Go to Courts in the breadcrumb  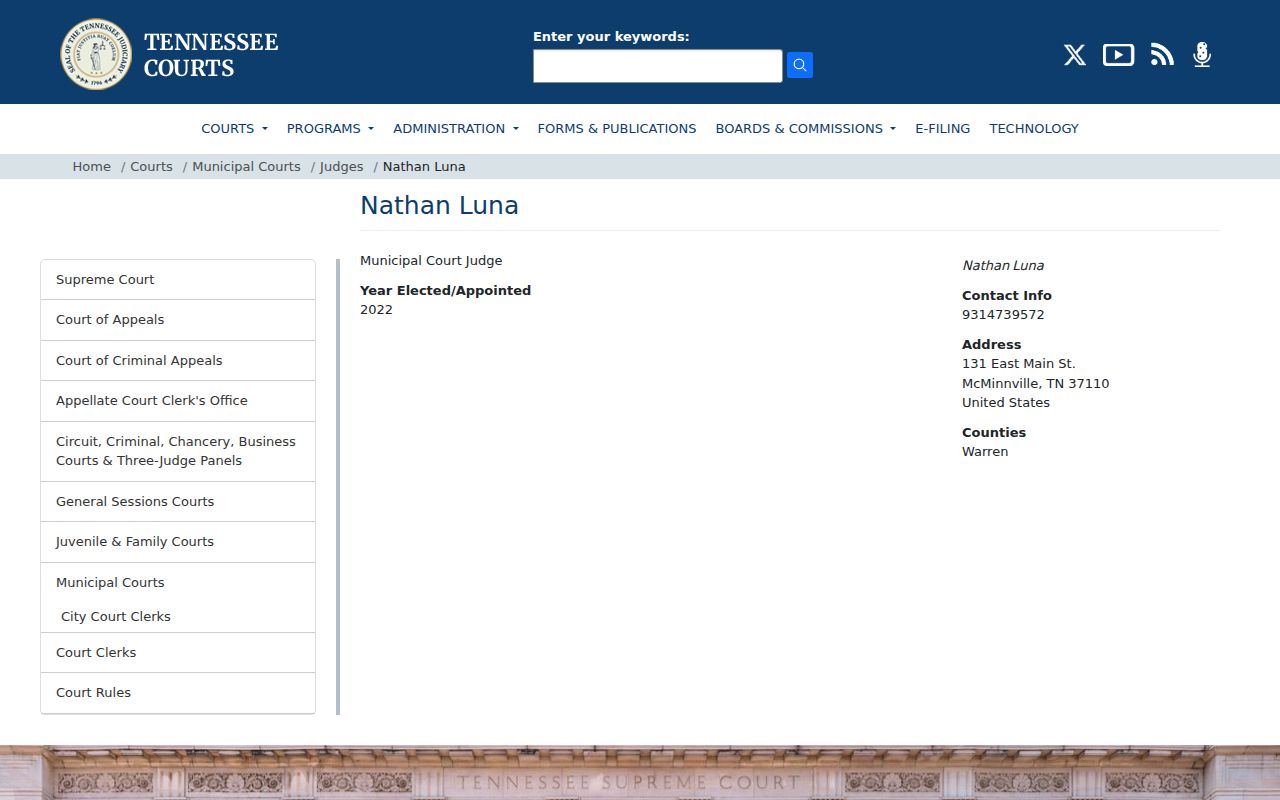pyautogui.click(x=151, y=167)
